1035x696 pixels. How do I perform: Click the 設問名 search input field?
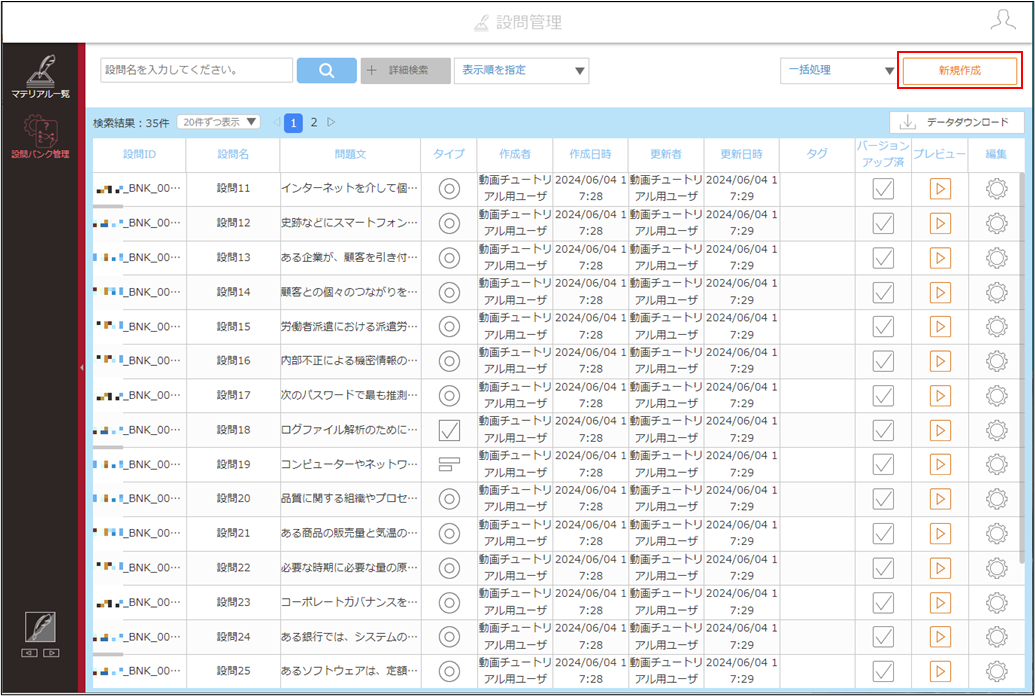[197, 70]
